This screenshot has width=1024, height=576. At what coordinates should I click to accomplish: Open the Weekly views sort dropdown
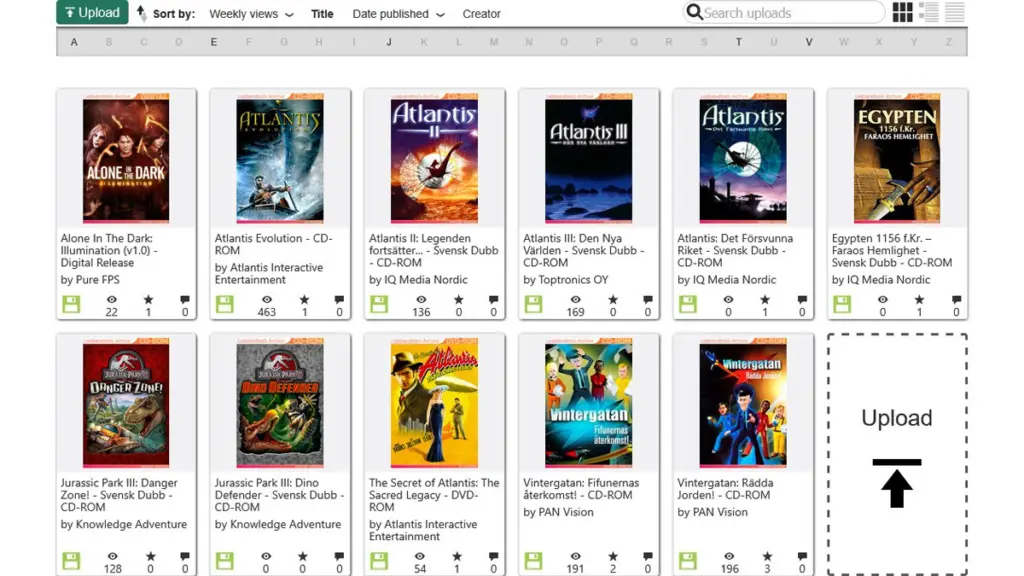(x=251, y=14)
